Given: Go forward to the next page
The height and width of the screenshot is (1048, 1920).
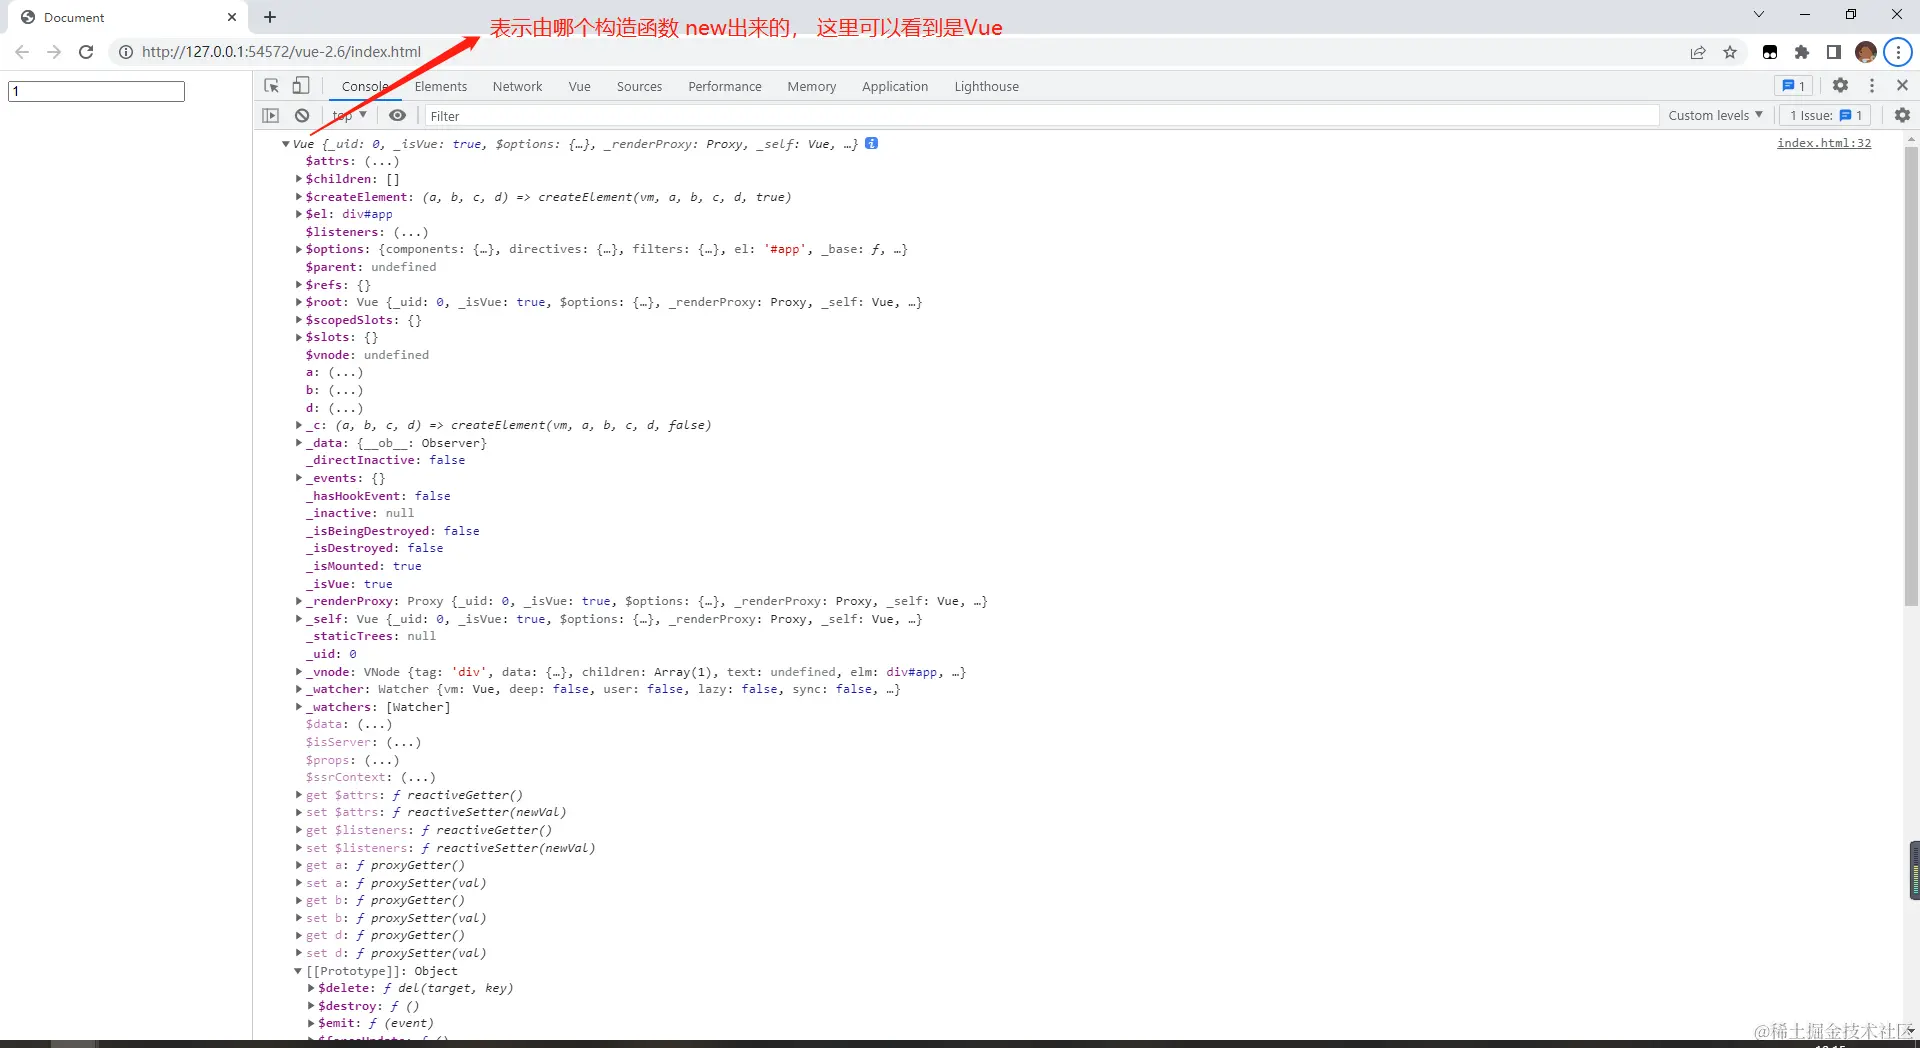Looking at the screenshot, I should click(54, 52).
